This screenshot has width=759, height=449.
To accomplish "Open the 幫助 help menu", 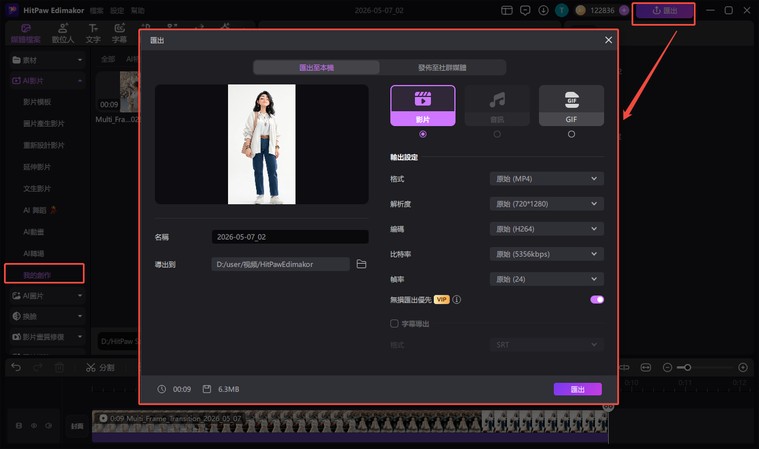I will pos(137,10).
